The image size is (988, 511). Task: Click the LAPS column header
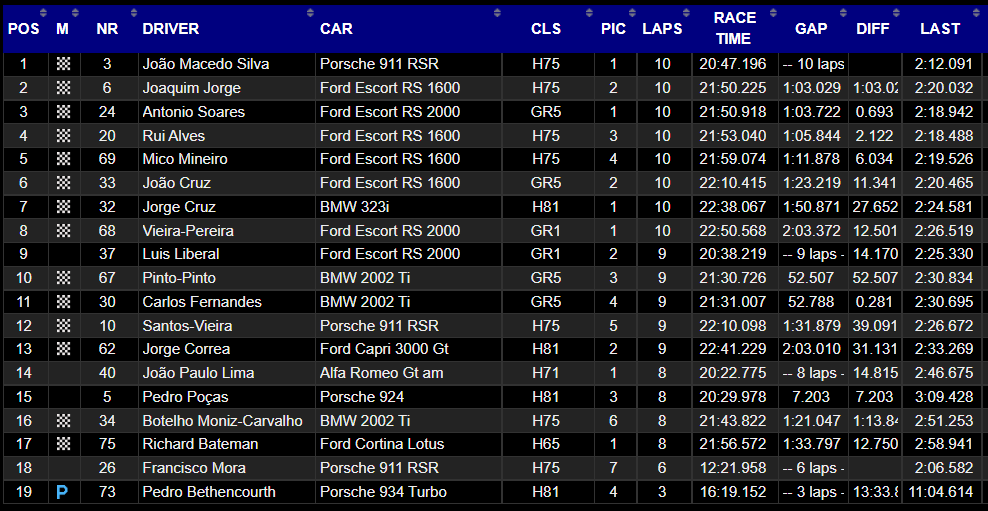click(662, 29)
